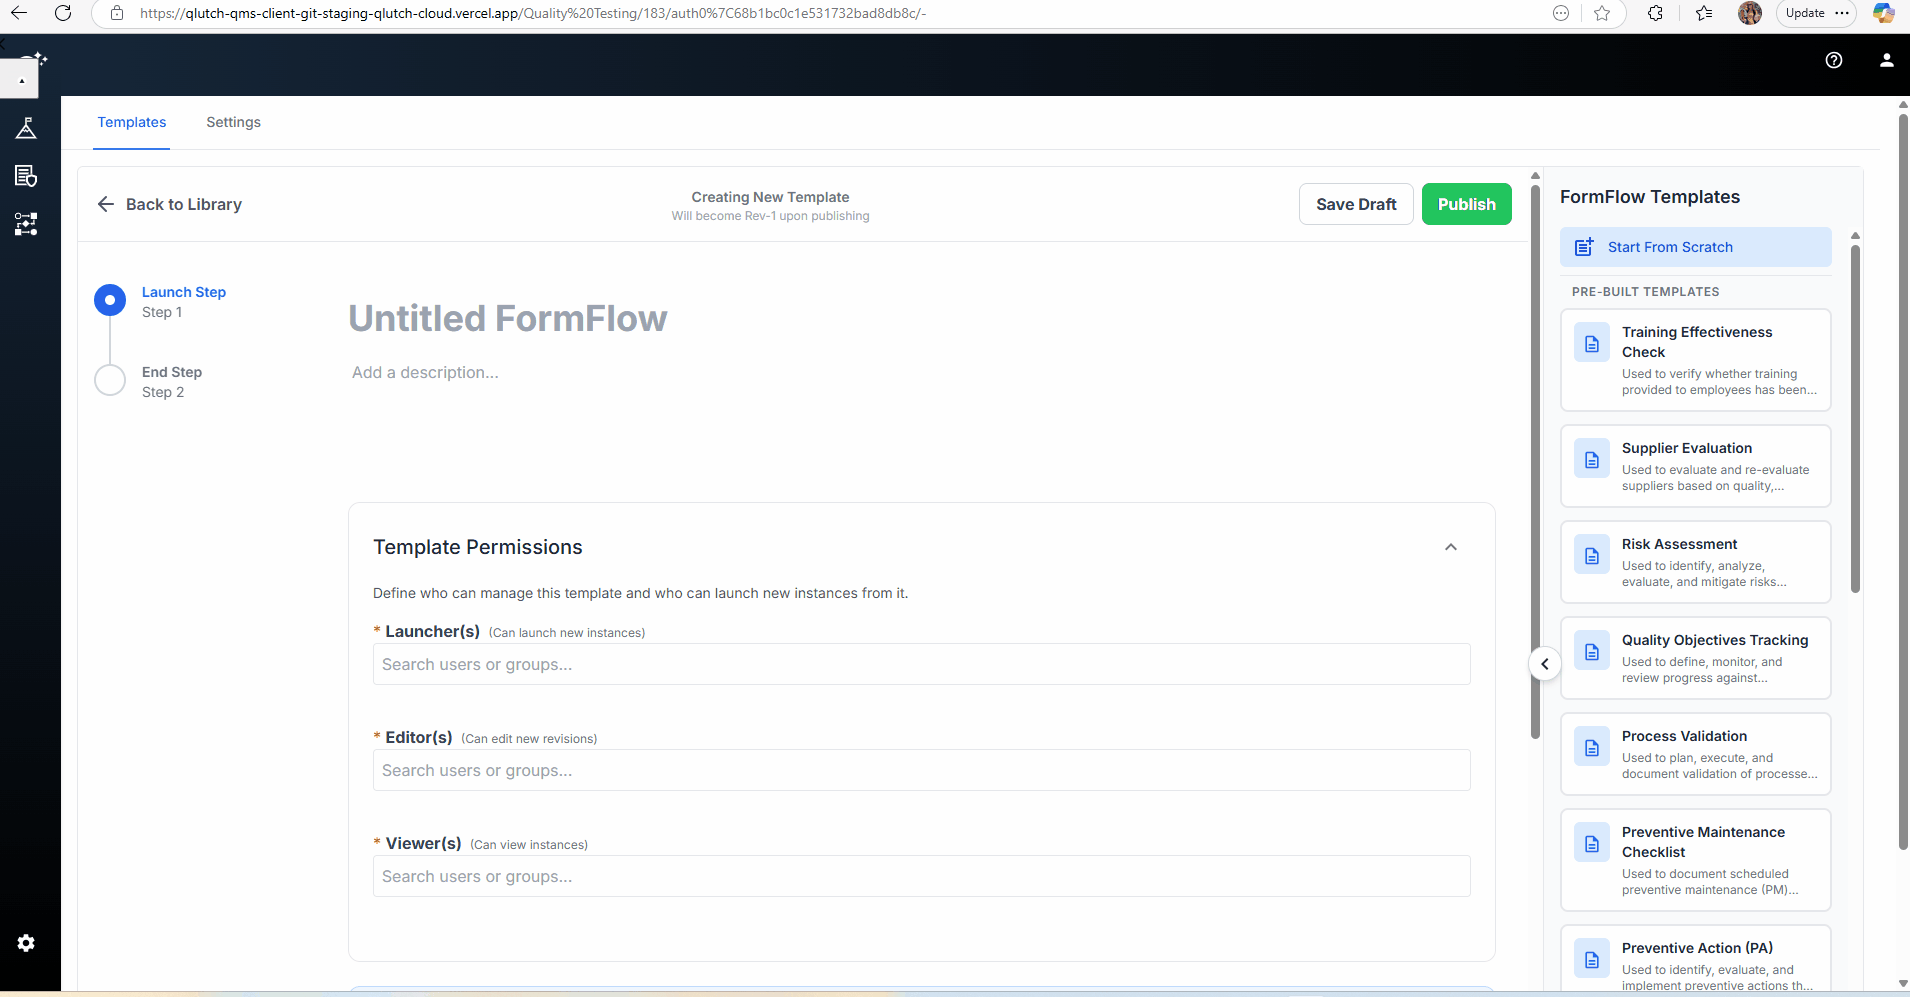The width and height of the screenshot is (1910, 997).
Task: Select the Risk Assessment pre-built template
Action: 1695,562
